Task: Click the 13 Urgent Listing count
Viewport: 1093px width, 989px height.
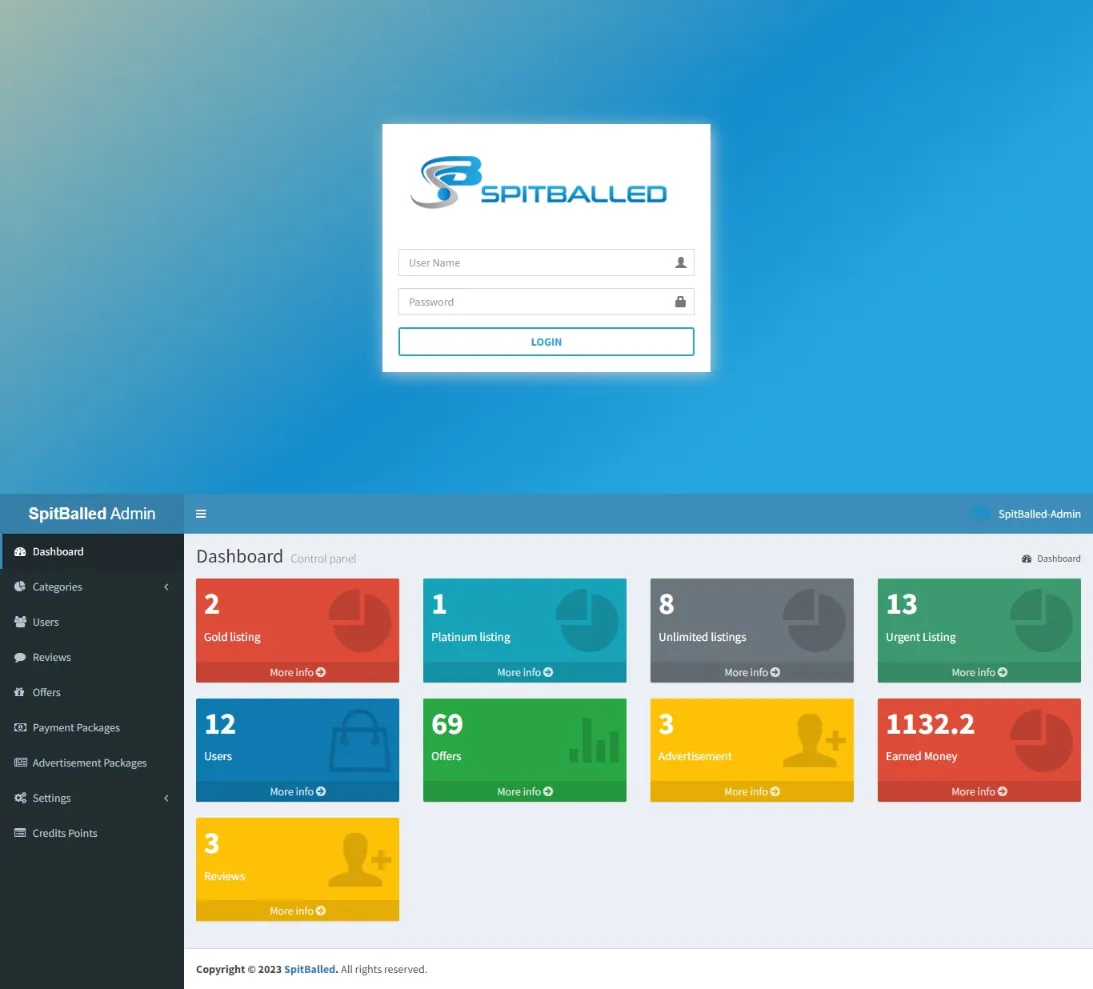Action: (x=901, y=604)
